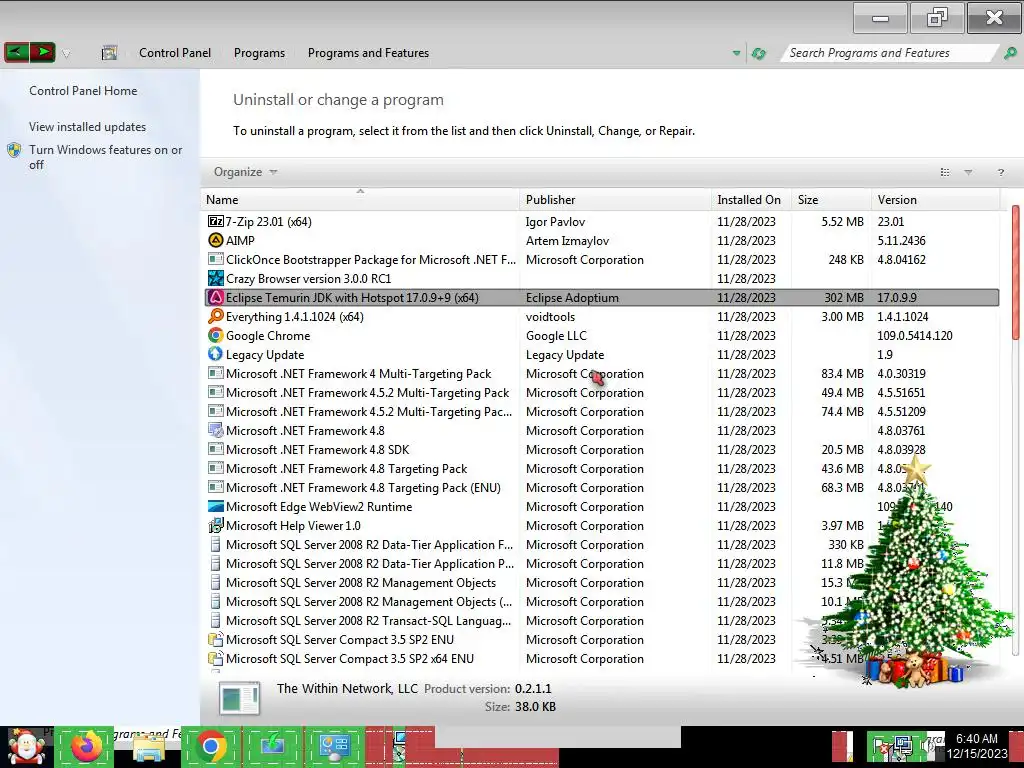Click the Google Chrome list icon
Screen dimensions: 1024x768
coord(216,335)
